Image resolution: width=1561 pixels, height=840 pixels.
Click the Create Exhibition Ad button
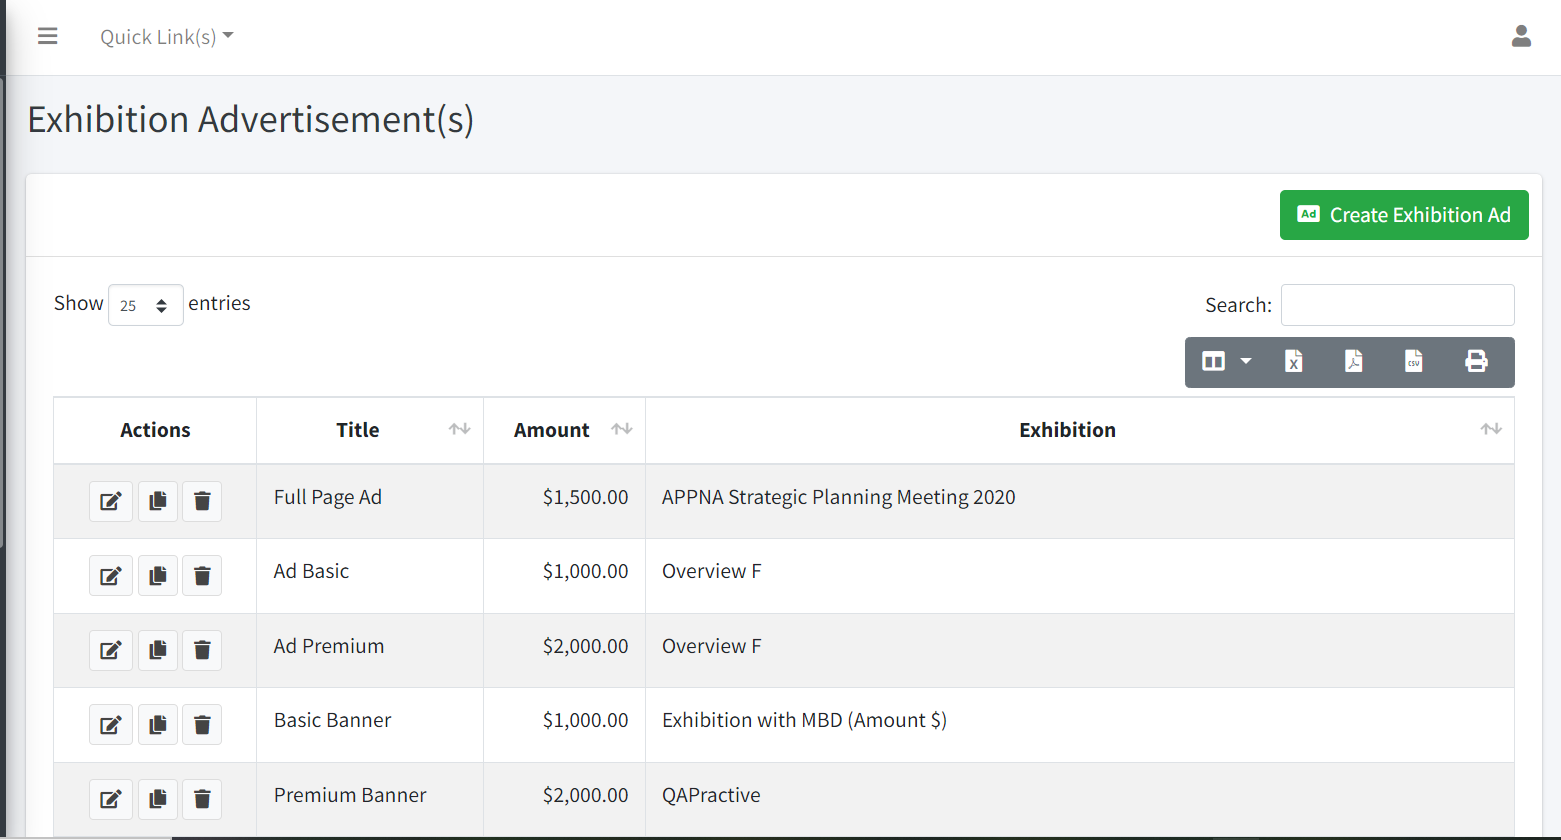coord(1403,215)
